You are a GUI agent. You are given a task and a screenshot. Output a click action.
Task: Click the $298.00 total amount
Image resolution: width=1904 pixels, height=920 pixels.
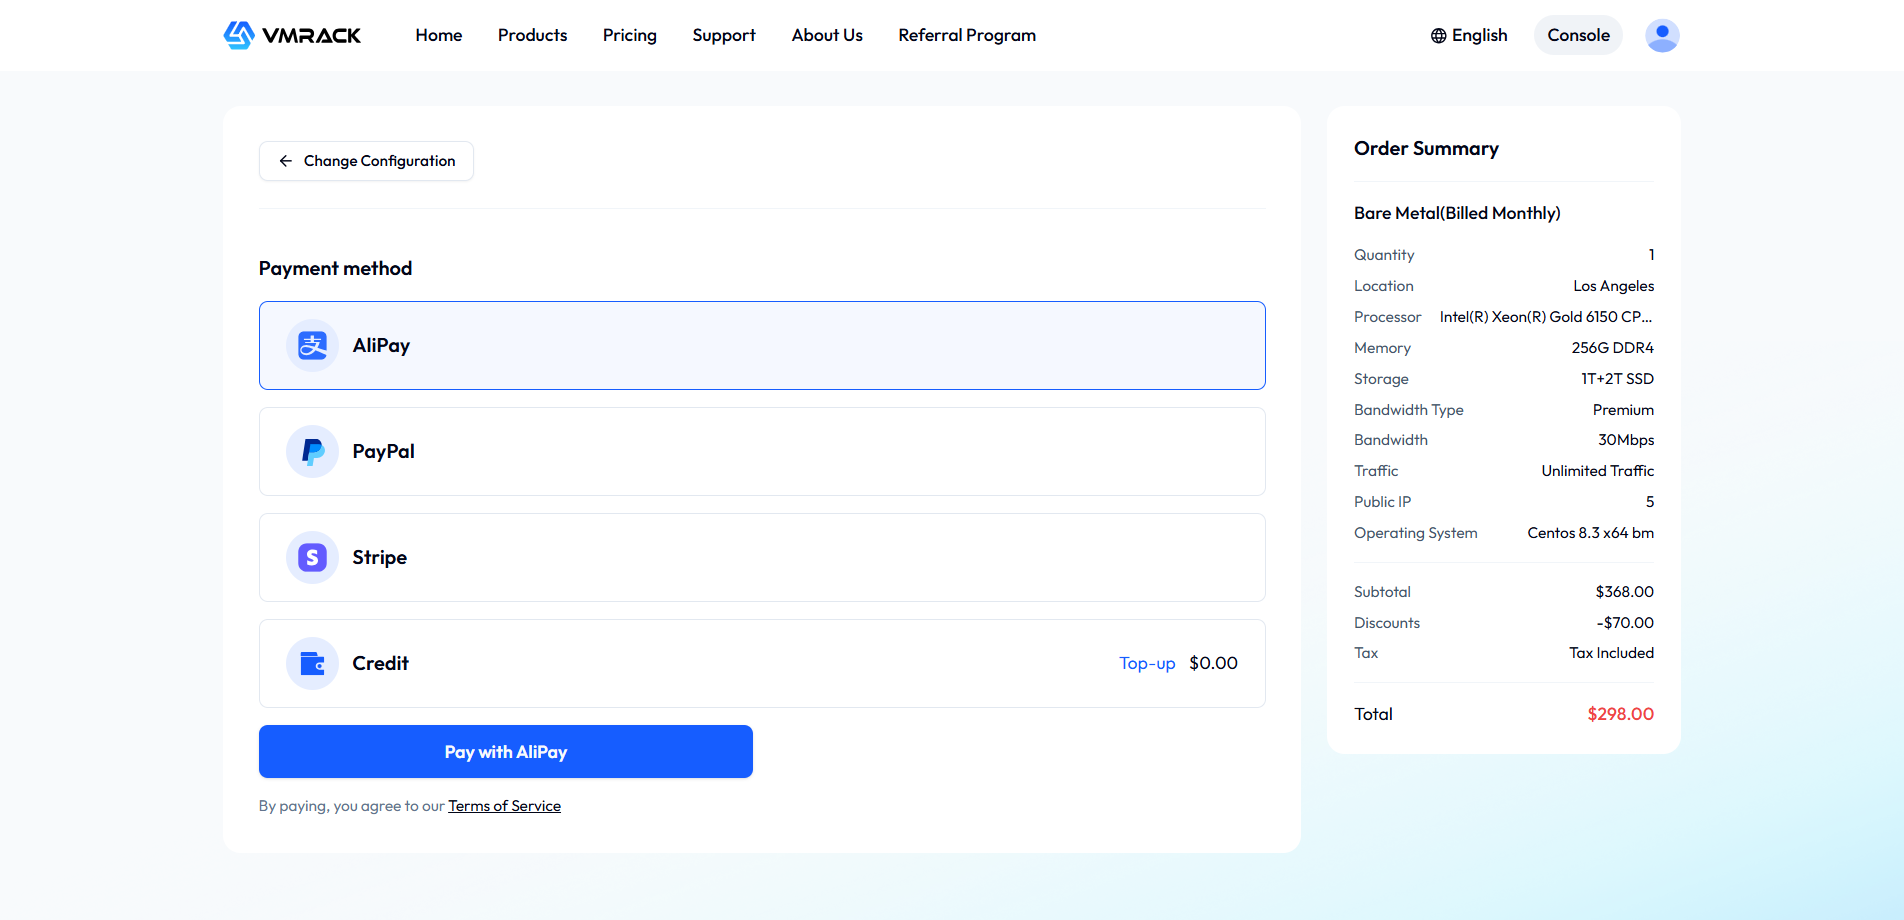pyautogui.click(x=1620, y=714)
